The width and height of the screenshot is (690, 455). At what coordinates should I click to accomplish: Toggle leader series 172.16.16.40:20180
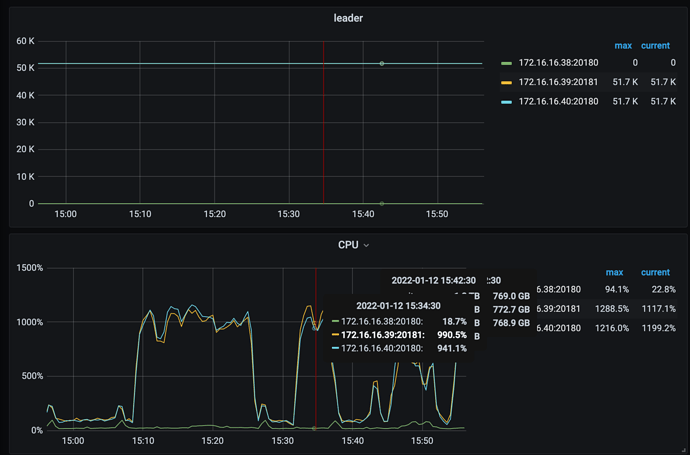(558, 102)
